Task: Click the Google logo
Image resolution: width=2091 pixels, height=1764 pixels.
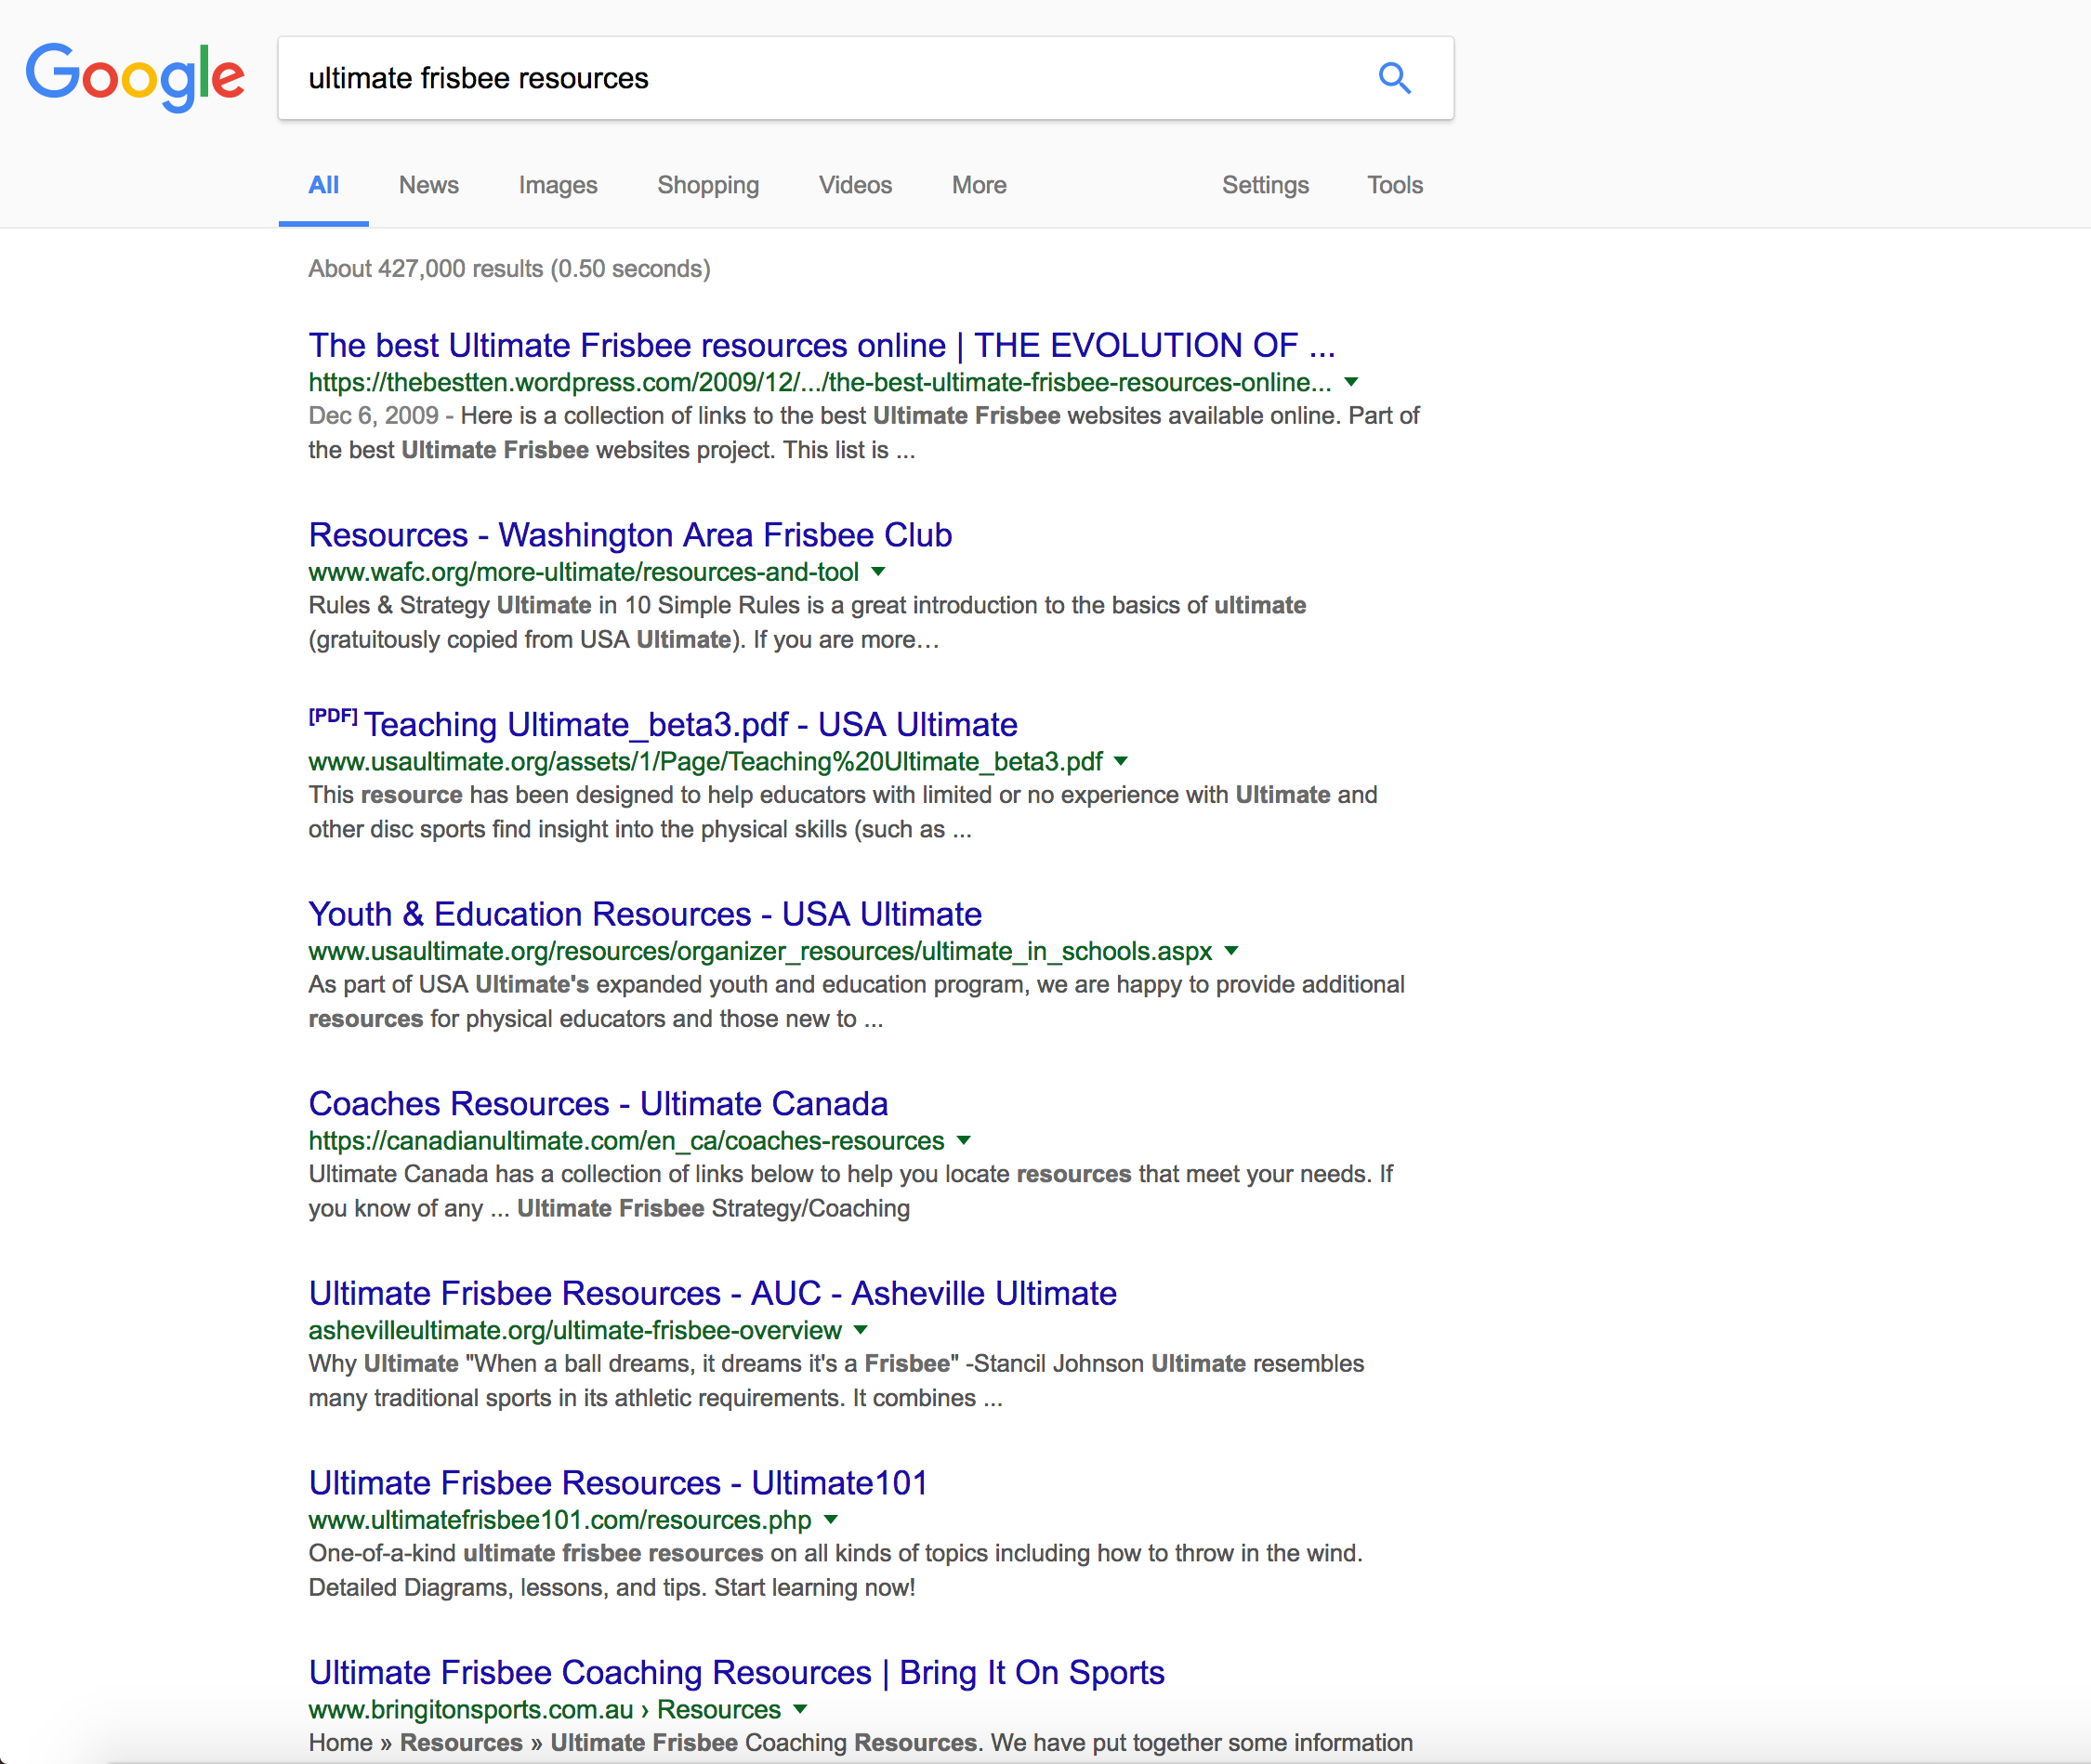Action: tap(135, 77)
